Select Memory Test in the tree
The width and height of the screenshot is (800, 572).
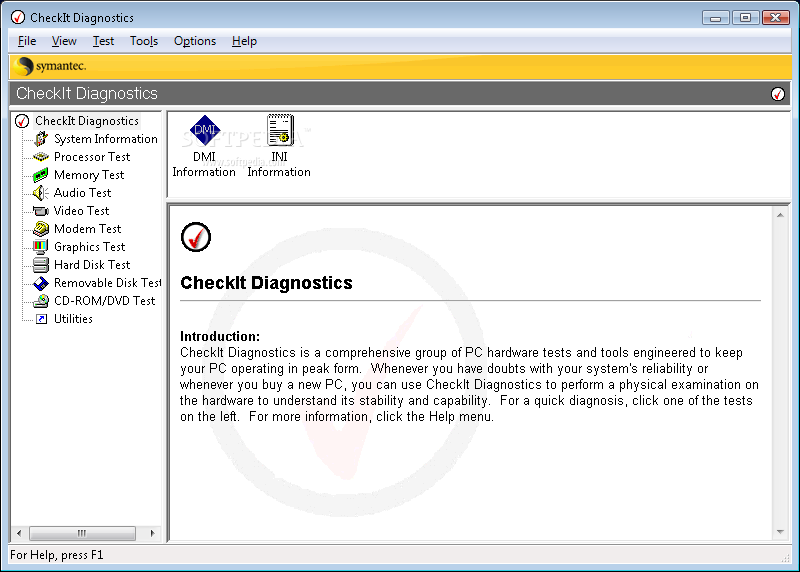(x=89, y=175)
